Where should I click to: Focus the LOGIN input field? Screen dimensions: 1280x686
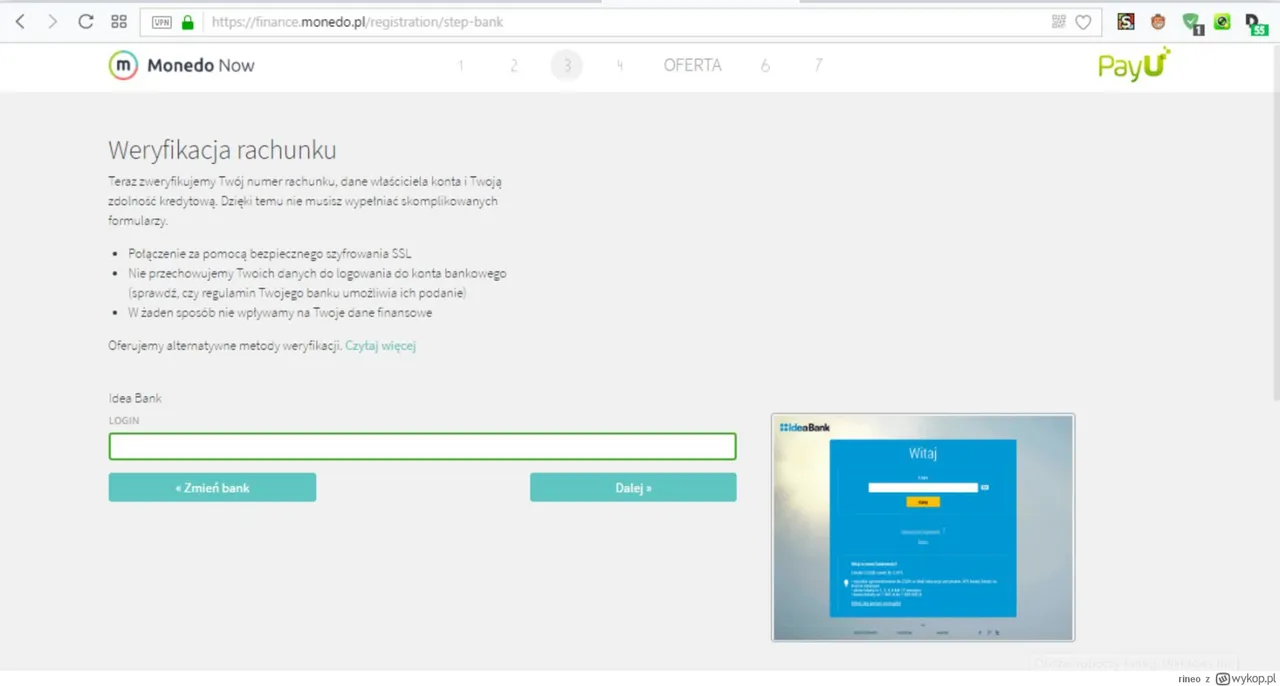422,446
